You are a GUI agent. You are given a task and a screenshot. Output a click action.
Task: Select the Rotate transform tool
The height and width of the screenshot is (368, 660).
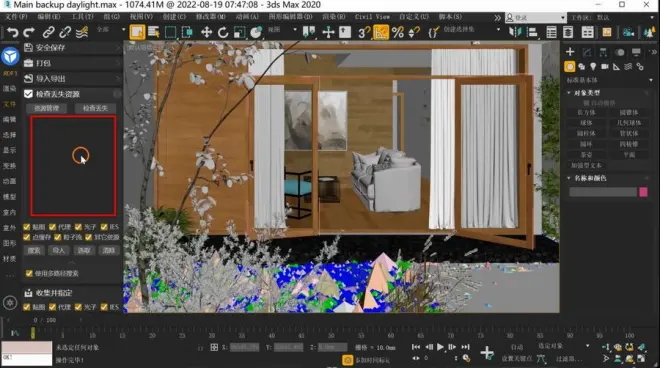click(223, 32)
